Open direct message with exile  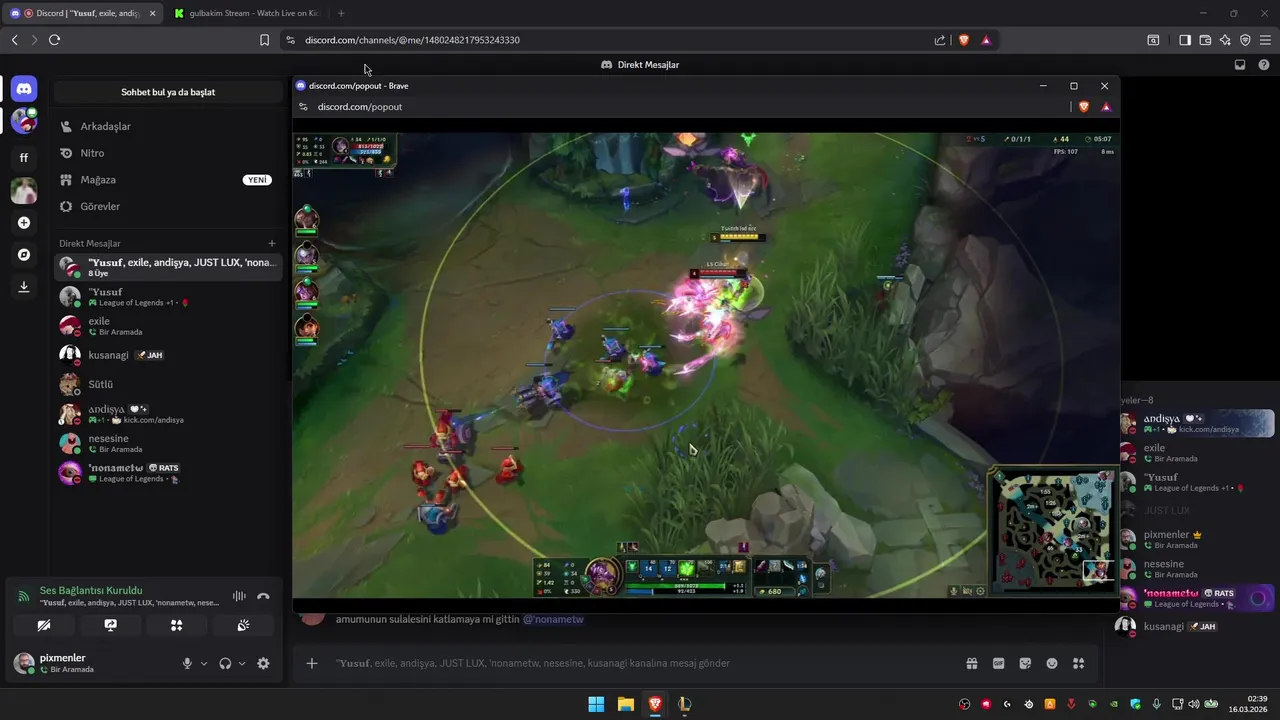[x=167, y=326]
